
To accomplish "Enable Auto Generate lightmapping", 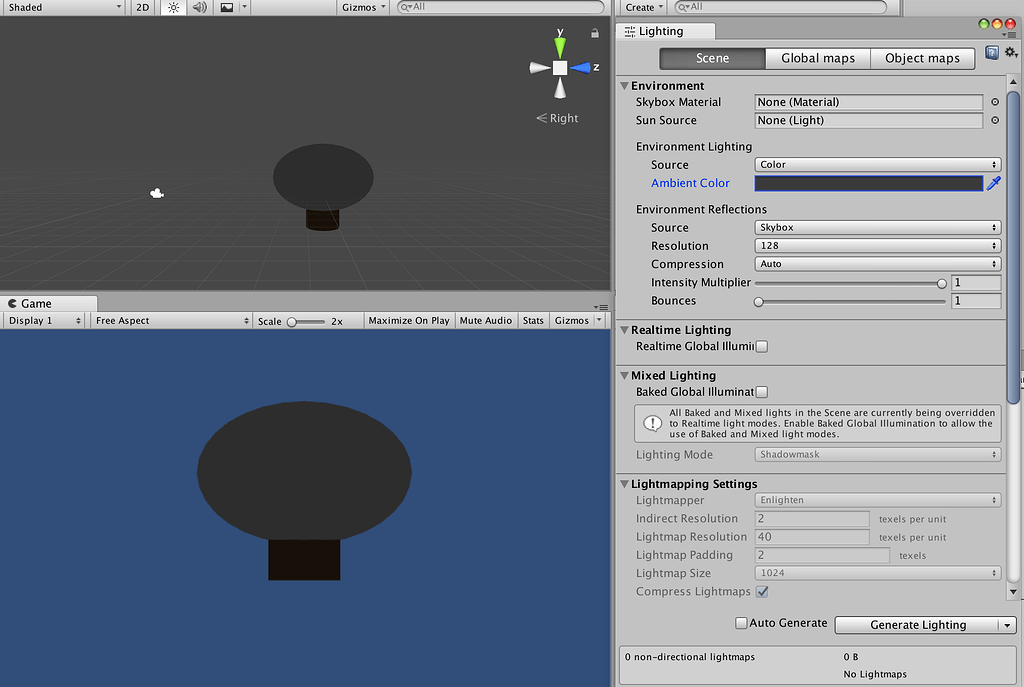I will (x=741, y=623).
